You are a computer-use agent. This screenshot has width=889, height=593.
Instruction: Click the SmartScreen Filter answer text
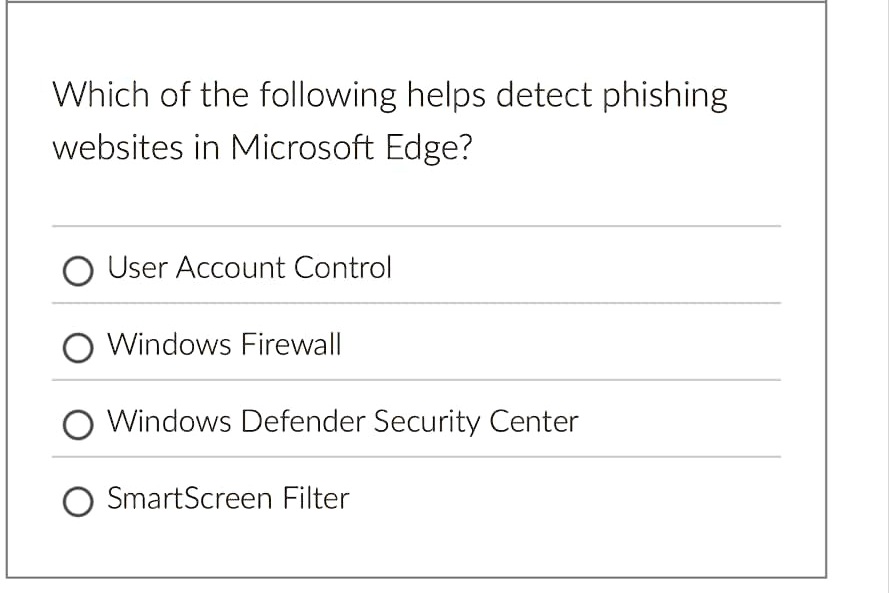(228, 499)
